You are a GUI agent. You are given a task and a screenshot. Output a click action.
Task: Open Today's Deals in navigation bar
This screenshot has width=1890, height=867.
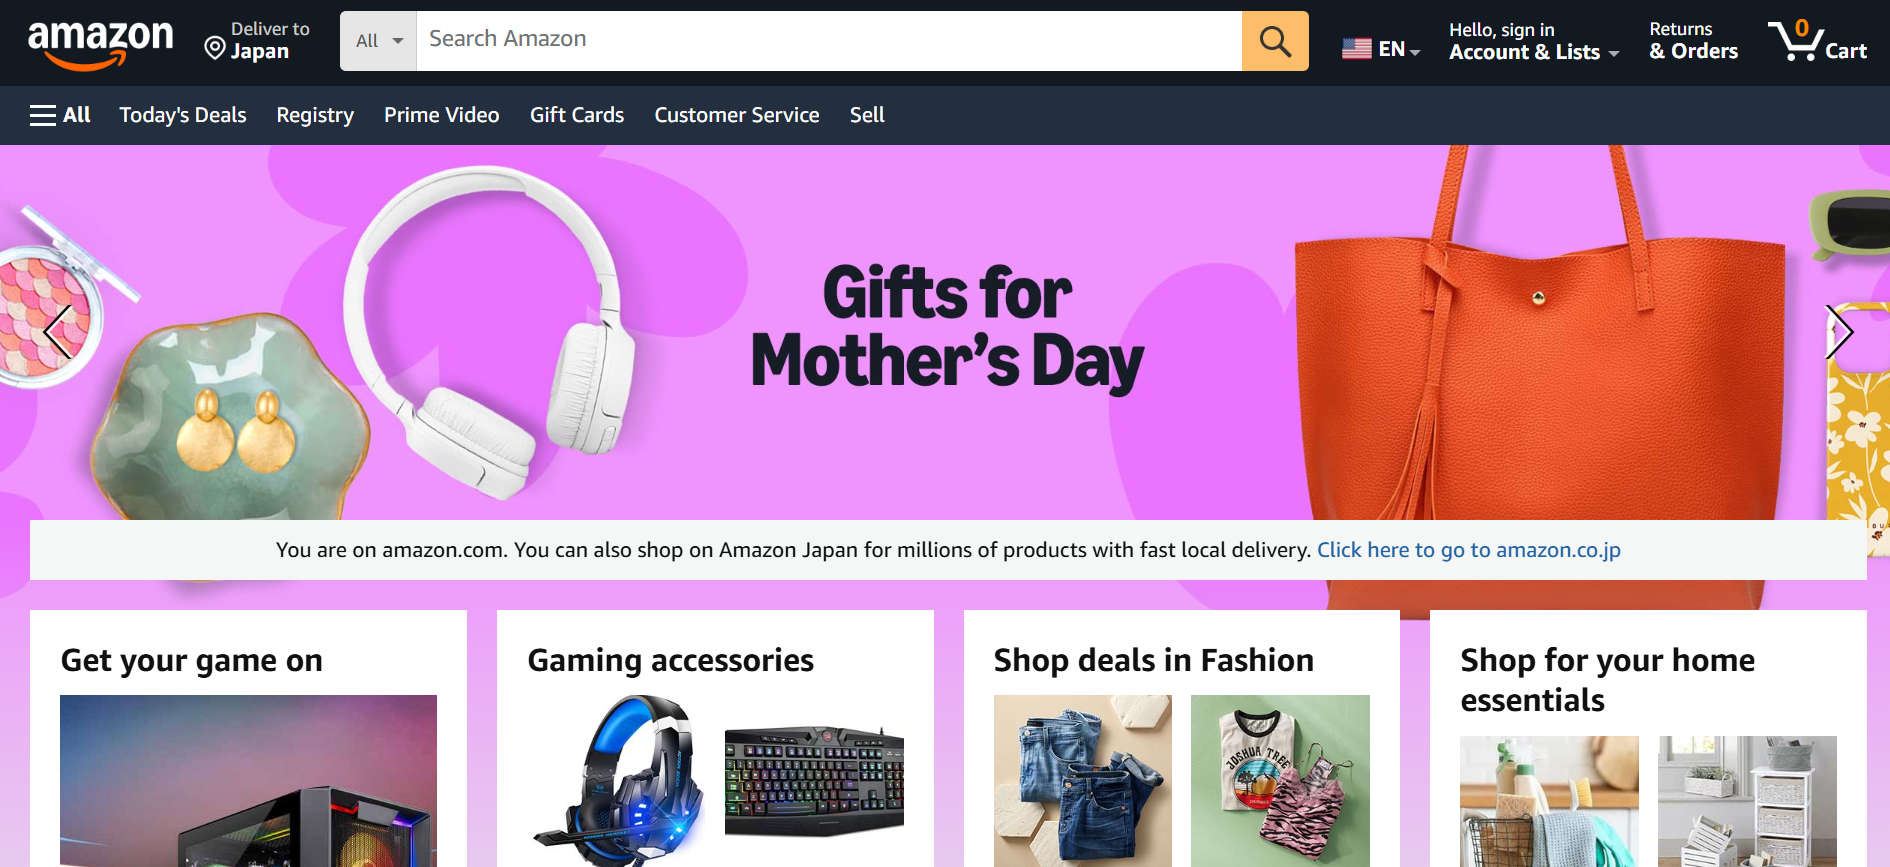[183, 115]
